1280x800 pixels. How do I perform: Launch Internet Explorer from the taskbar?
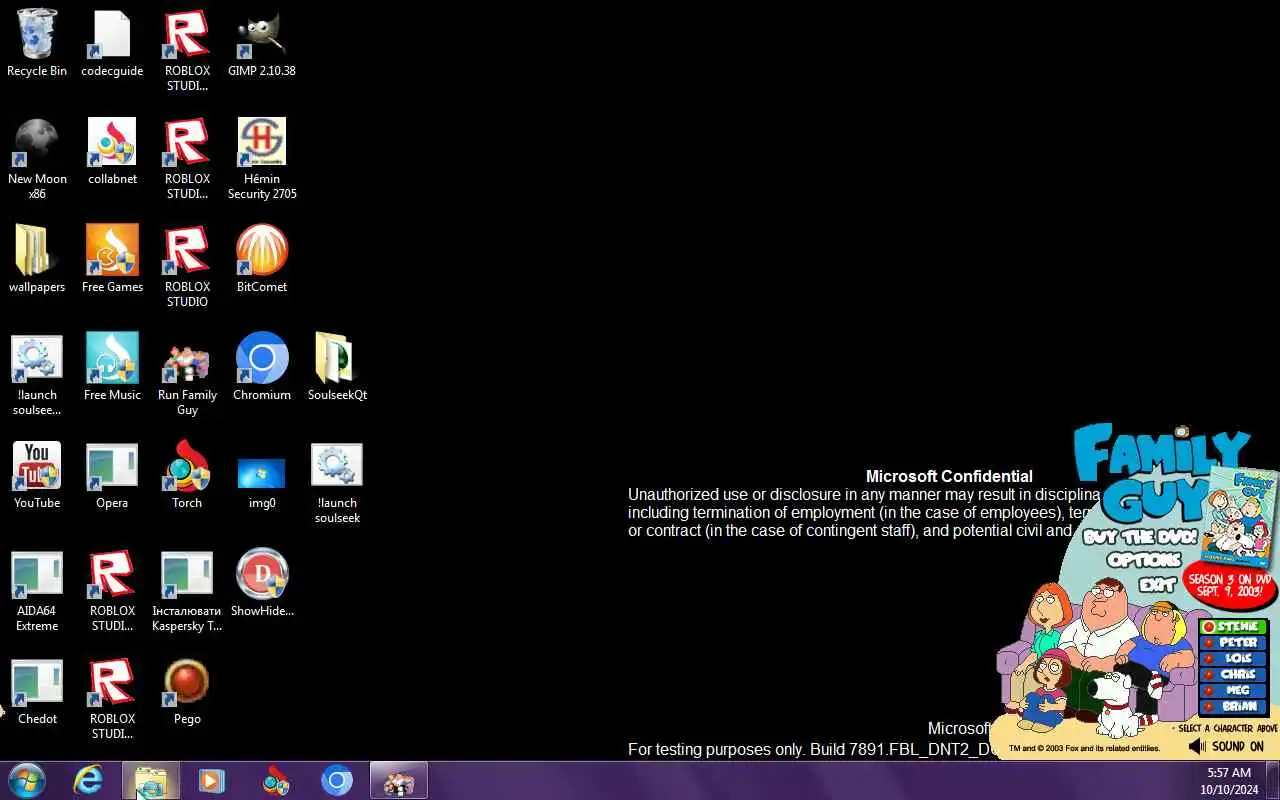89,780
